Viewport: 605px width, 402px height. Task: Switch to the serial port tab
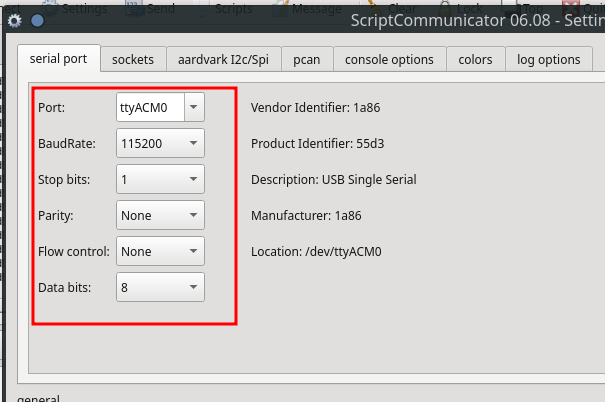tap(59, 59)
